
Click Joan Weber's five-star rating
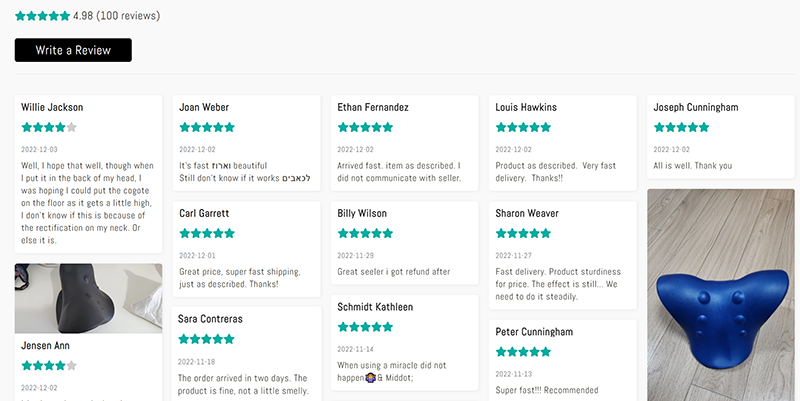coord(207,127)
